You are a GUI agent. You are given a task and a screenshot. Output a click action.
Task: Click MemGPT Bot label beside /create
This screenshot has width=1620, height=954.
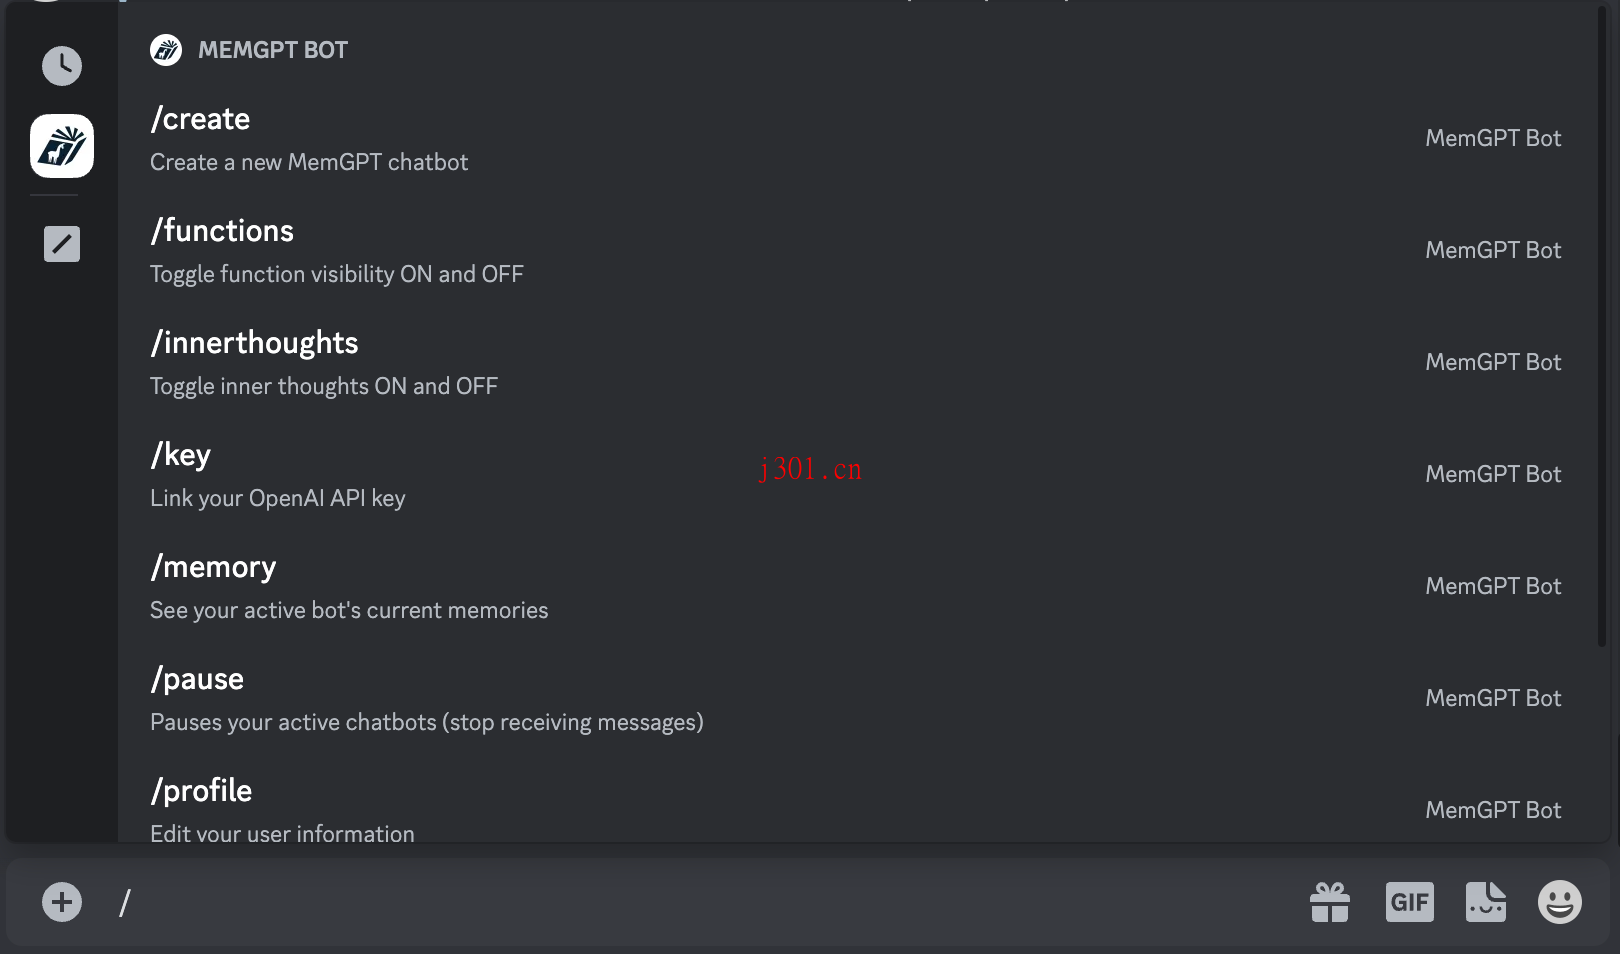coord(1493,138)
